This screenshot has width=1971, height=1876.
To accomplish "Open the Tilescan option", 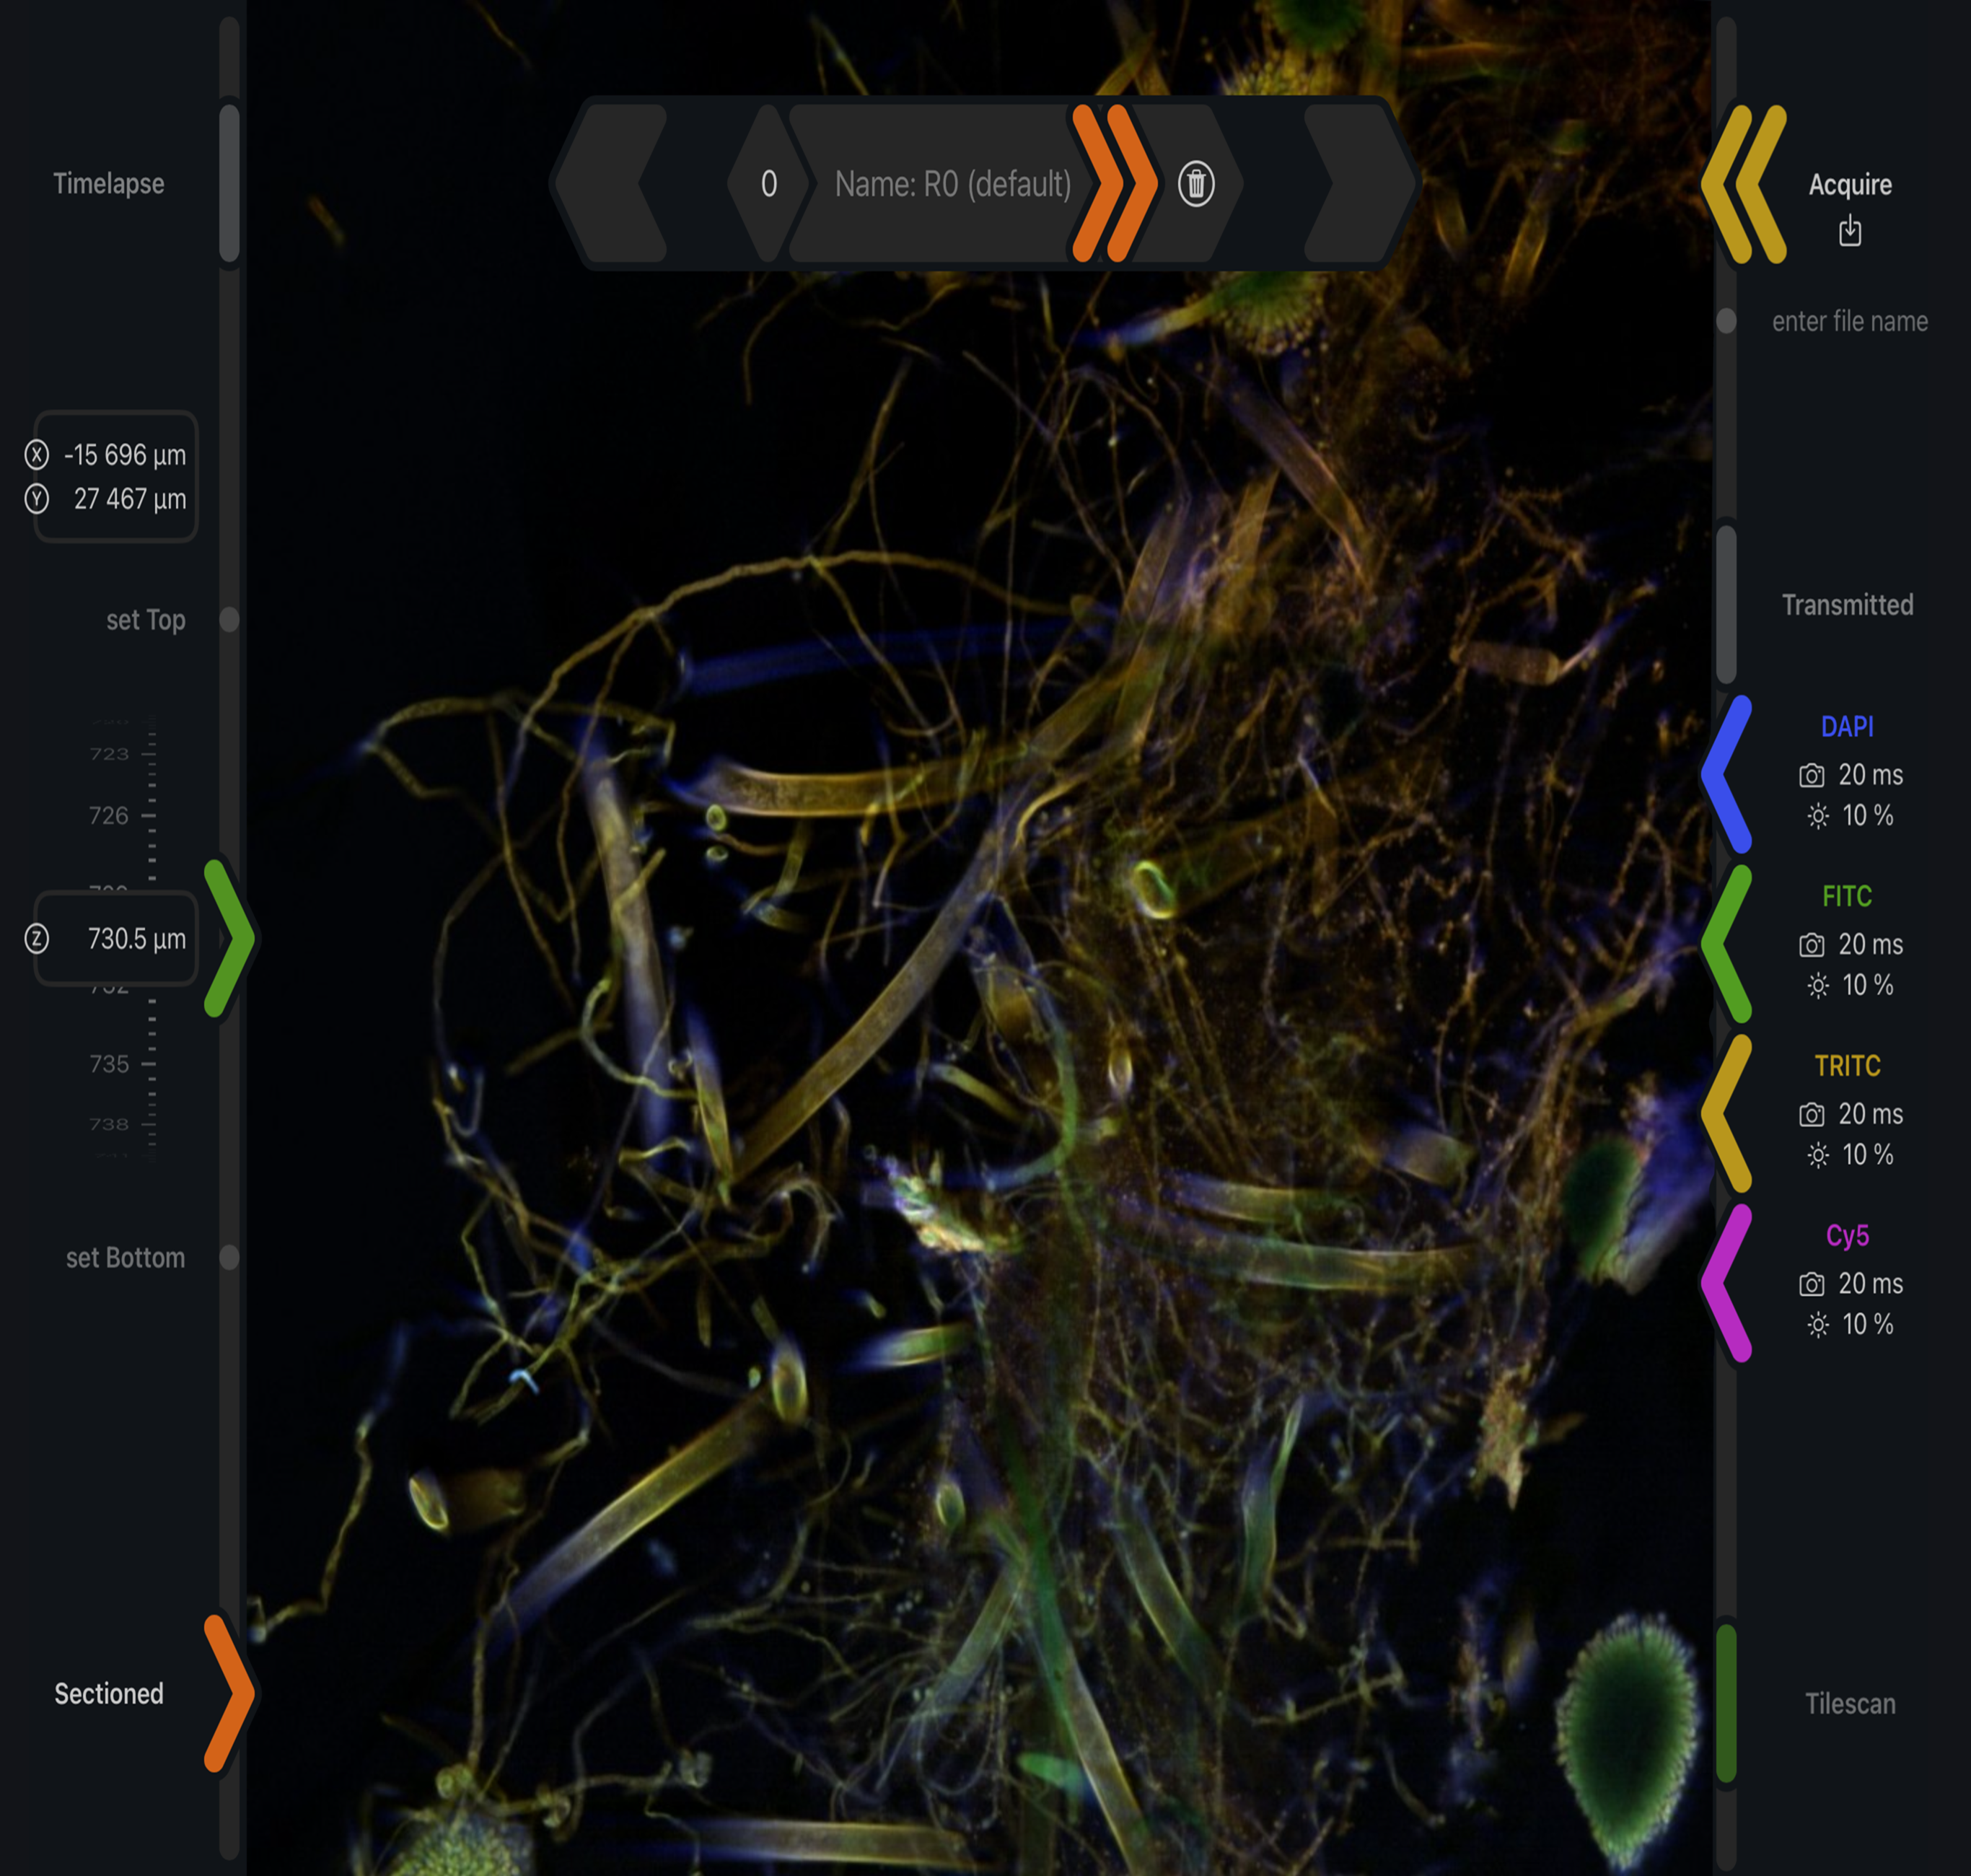I will 1849,1703.
